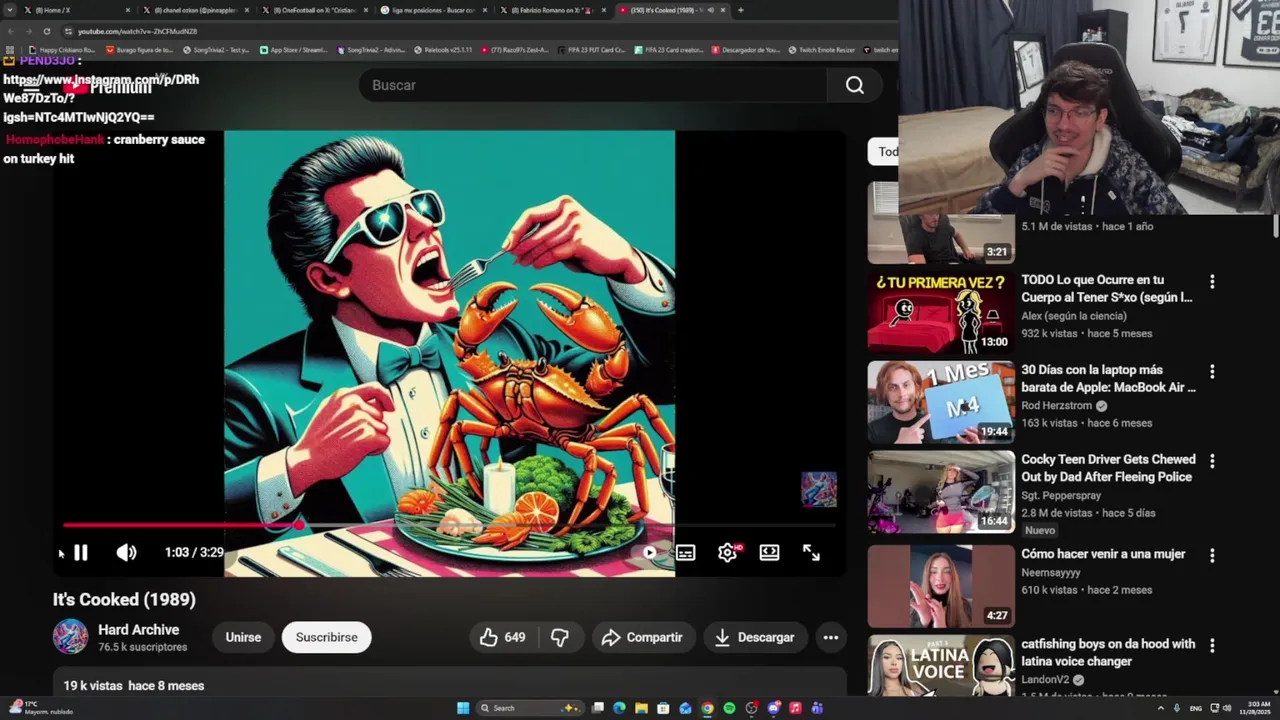Switch to the Fabrizio Romano on X tab
The width and height of the screenshot is (1280, 720).
[552, 10]
